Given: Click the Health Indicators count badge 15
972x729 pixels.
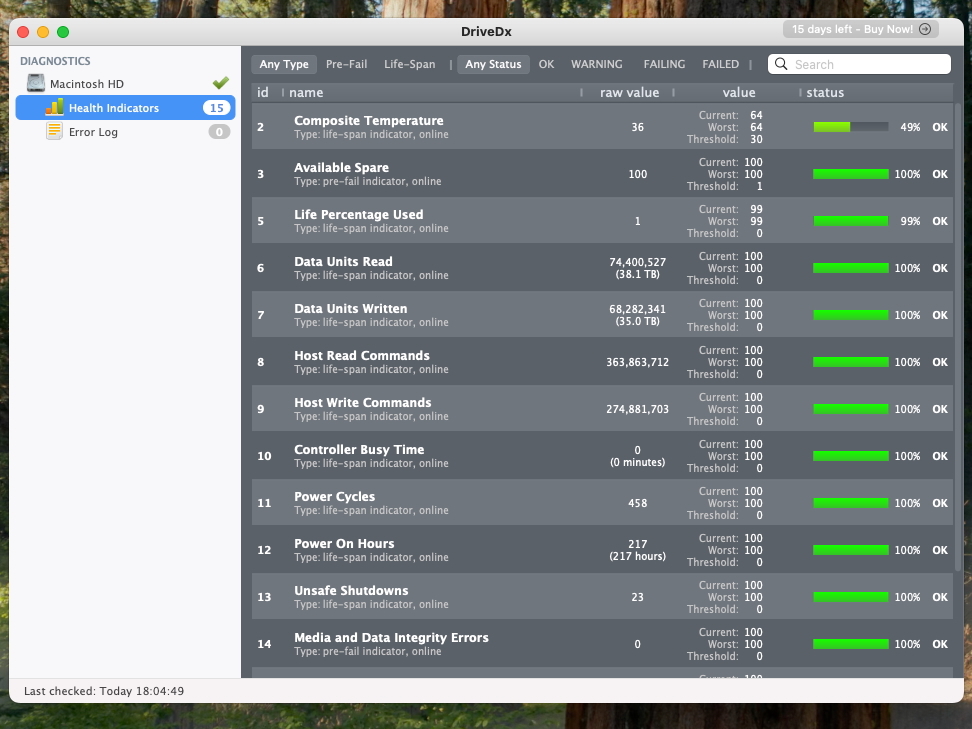Looking at the screenshot, I should [x=216, y=108].
